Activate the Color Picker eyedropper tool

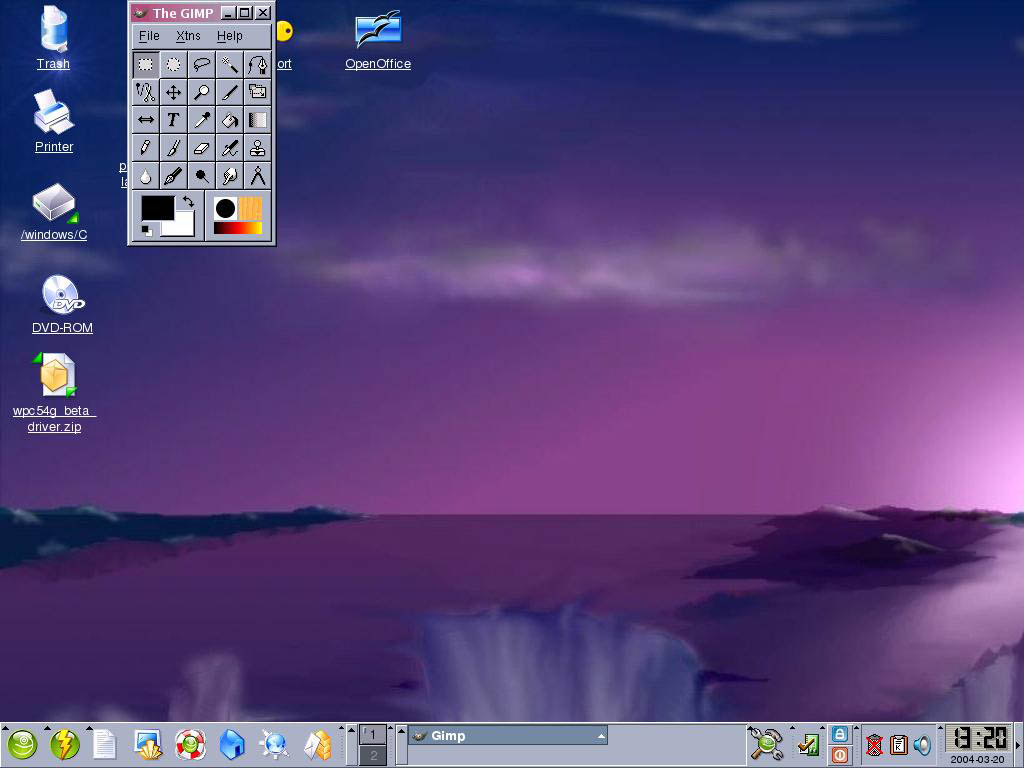(x=202, y=120)
